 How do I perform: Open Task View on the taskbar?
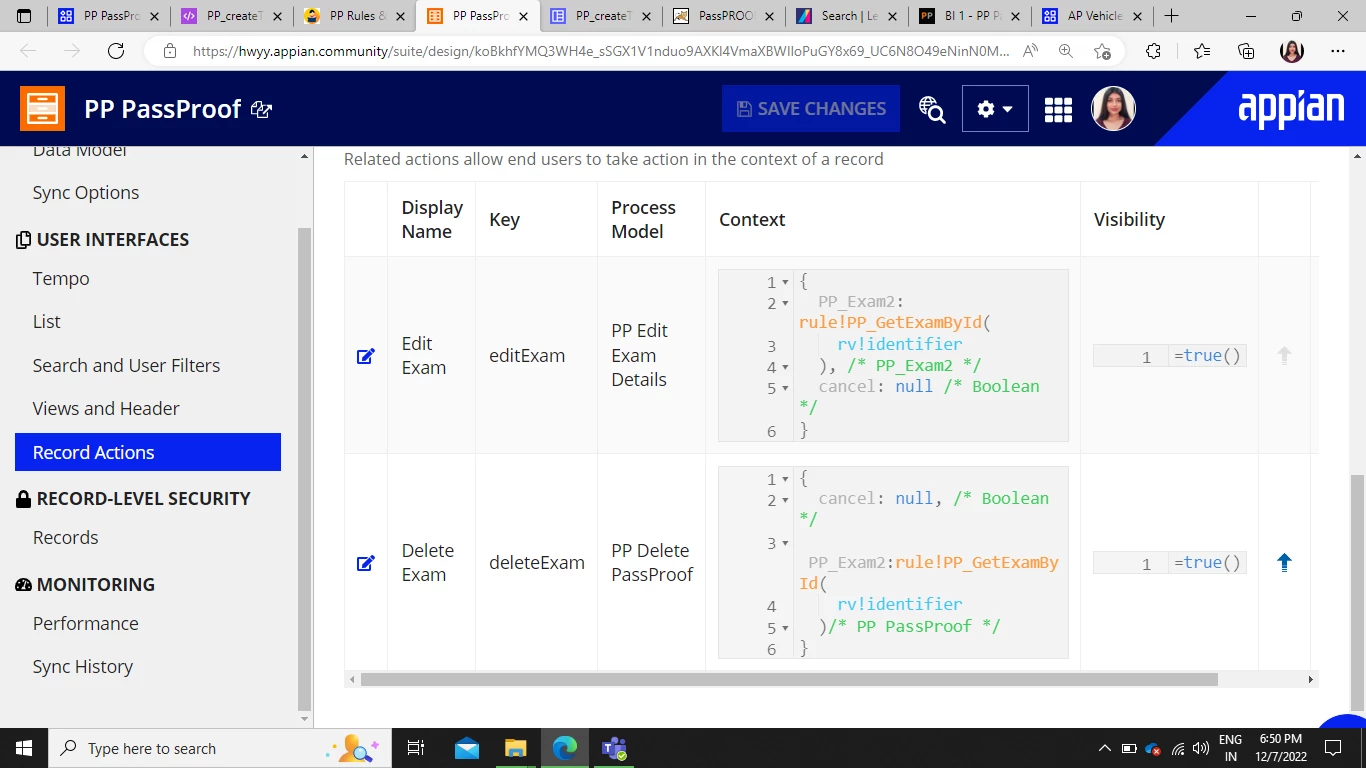pos(416,748)
